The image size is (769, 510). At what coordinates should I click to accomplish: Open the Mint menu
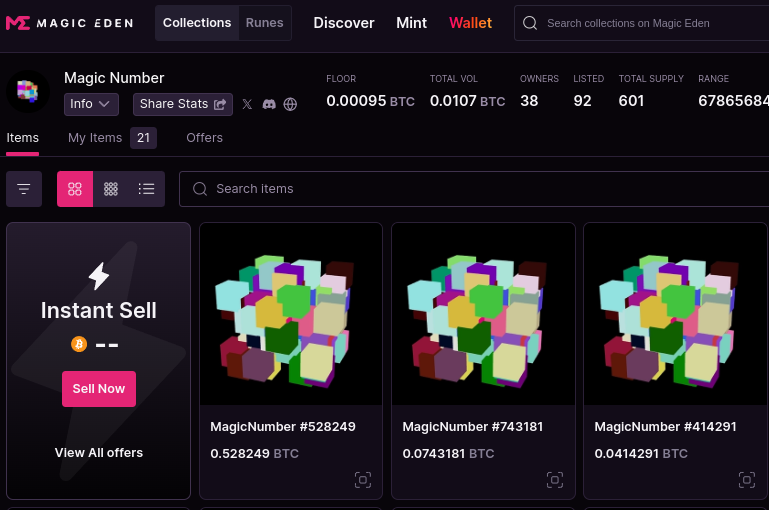click(411, 23)
